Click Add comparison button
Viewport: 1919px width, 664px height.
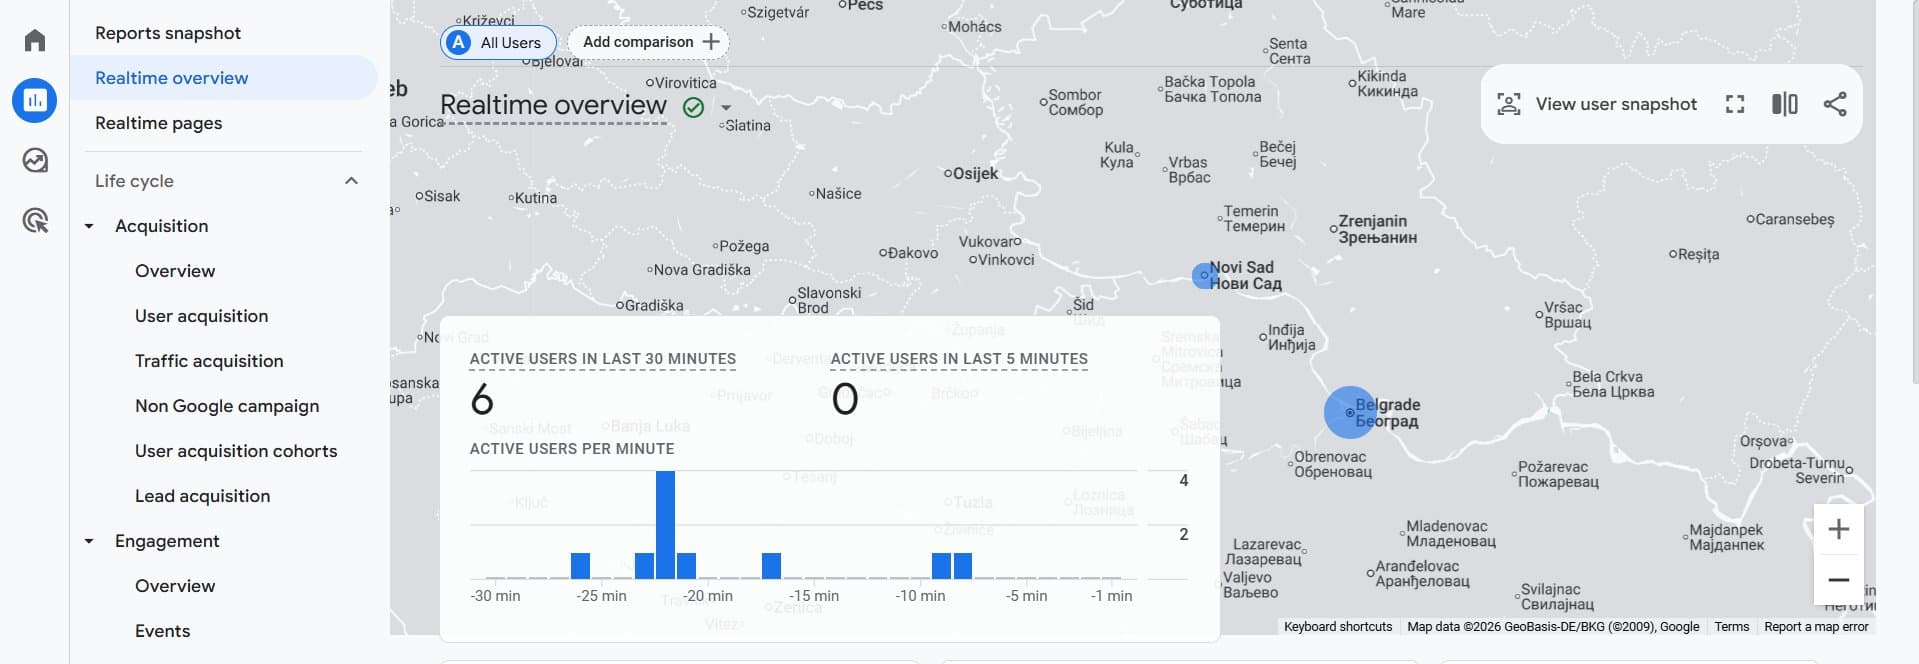[x=649, y=42]
